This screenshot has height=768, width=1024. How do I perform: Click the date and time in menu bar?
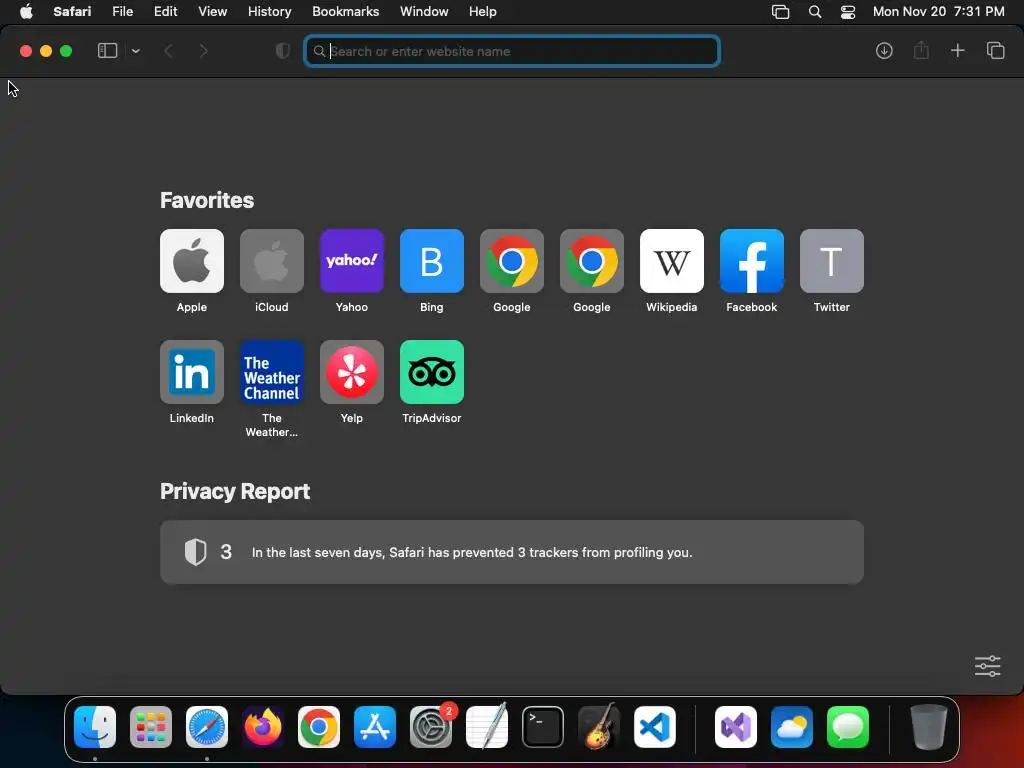[938, 12]
